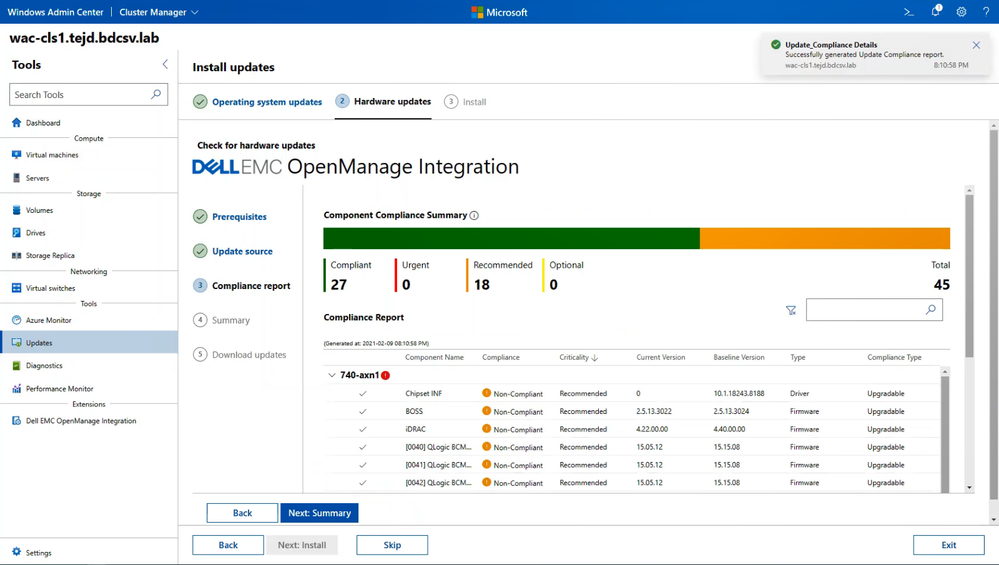Click the inner Back button beside Next: Summary
Image resolution: width=999 pixels, height=565 pixels.
[x=242, y=513]
